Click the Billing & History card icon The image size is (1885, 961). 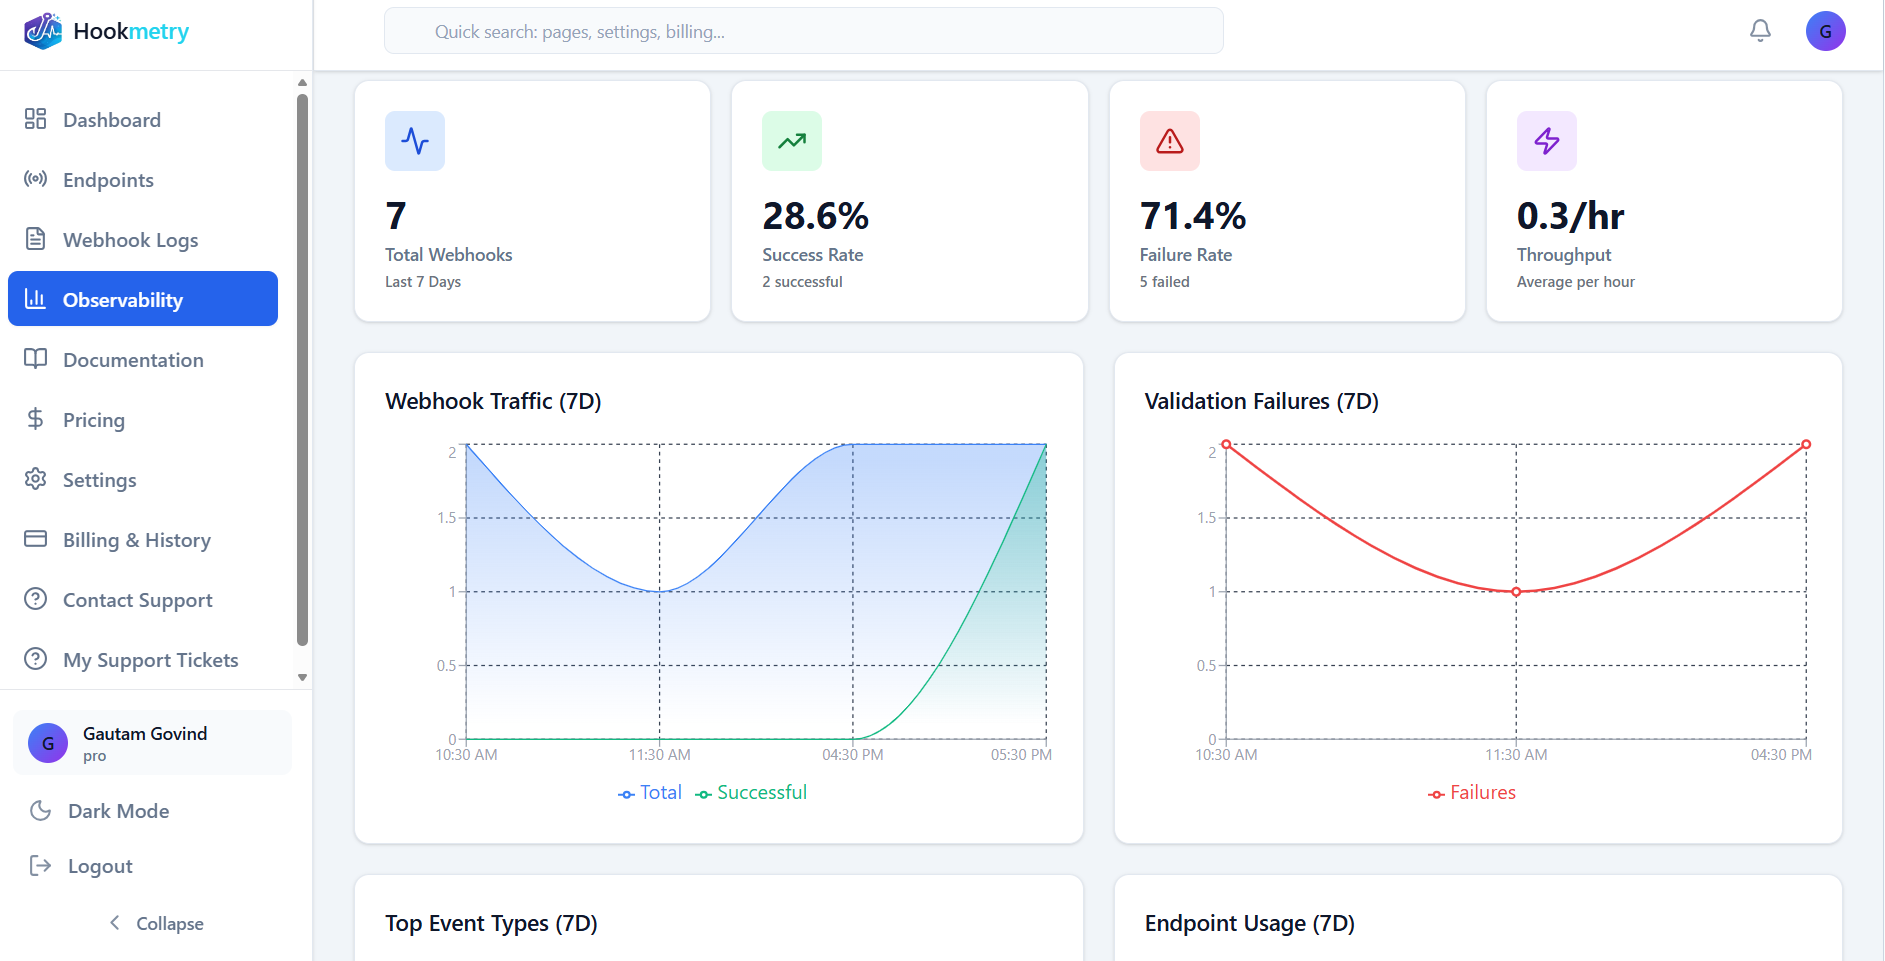click(36, 539)
